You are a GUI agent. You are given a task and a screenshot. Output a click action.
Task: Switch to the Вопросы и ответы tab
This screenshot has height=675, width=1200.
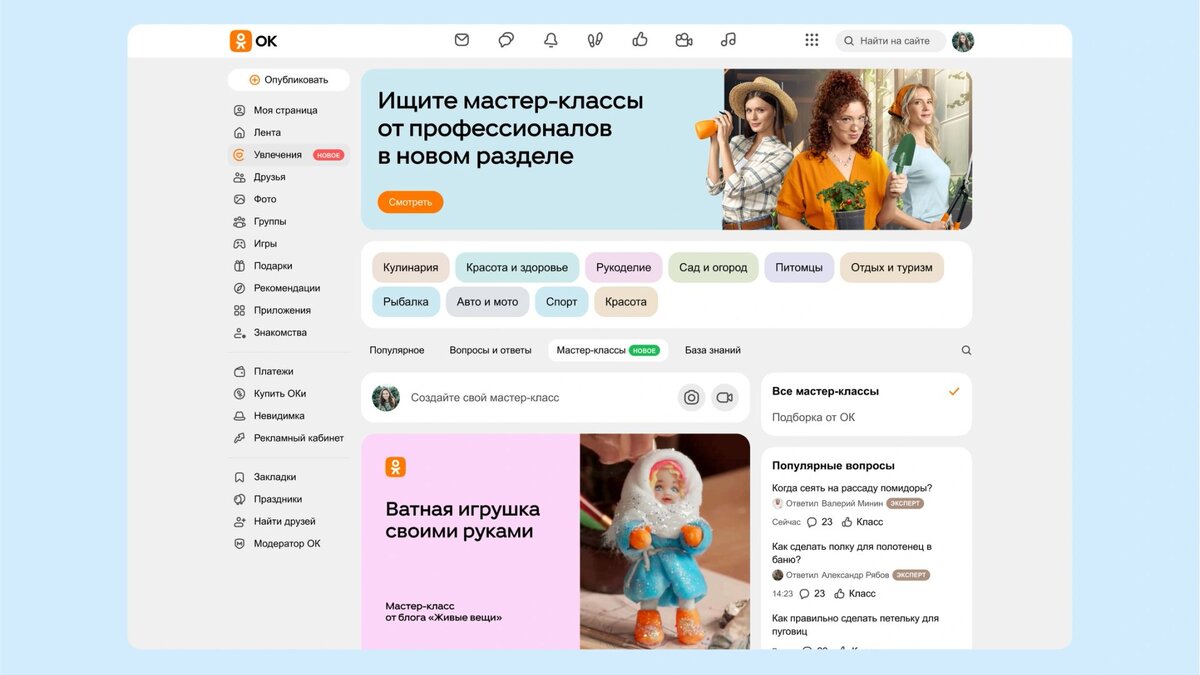coord(490,350)
